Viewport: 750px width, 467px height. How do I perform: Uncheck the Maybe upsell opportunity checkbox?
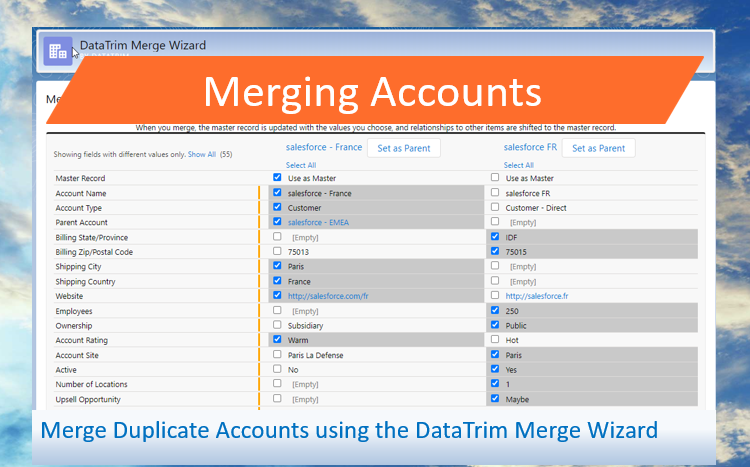(496, 398)
